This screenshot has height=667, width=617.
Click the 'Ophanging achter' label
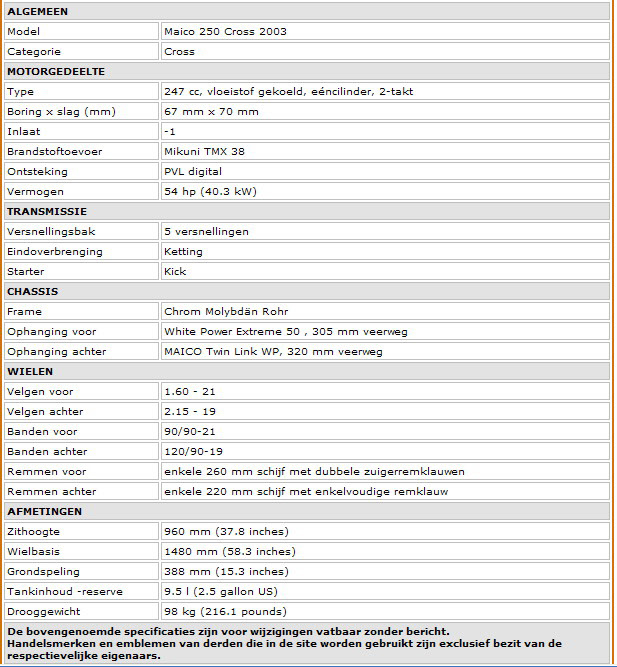click(x=57, y=351)
